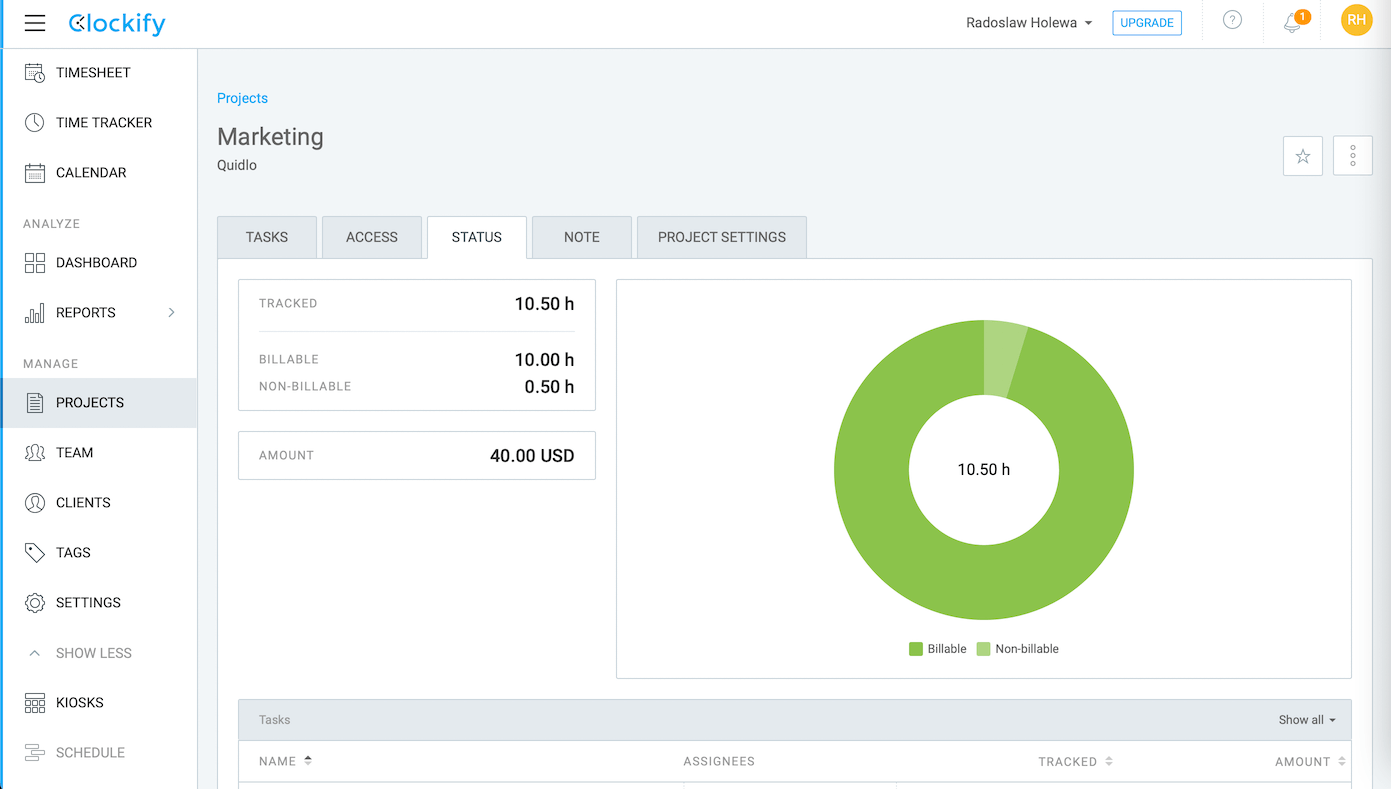Sort tasks by the Tracked column
Screen dimensions: 1391x789
[1075, 761]
